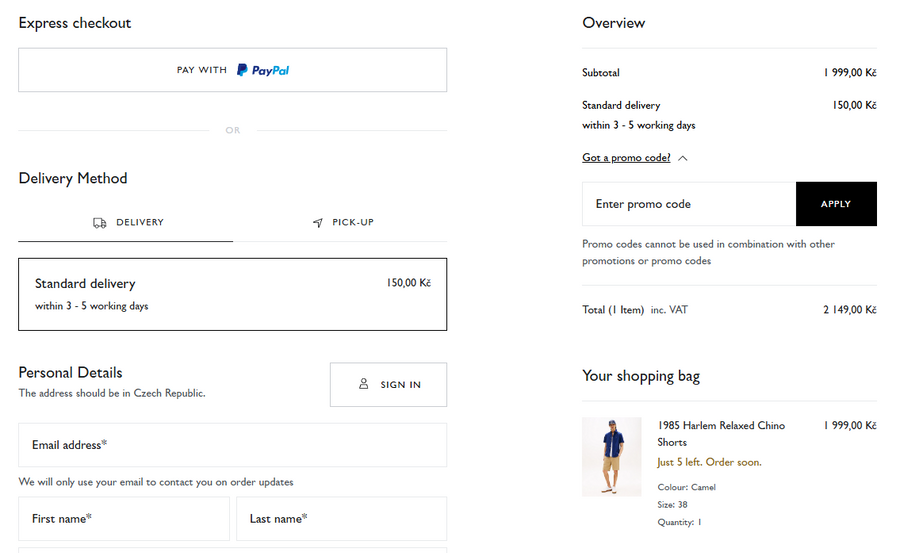
Task: Focus the Enter promo code field
Action: 689,204
